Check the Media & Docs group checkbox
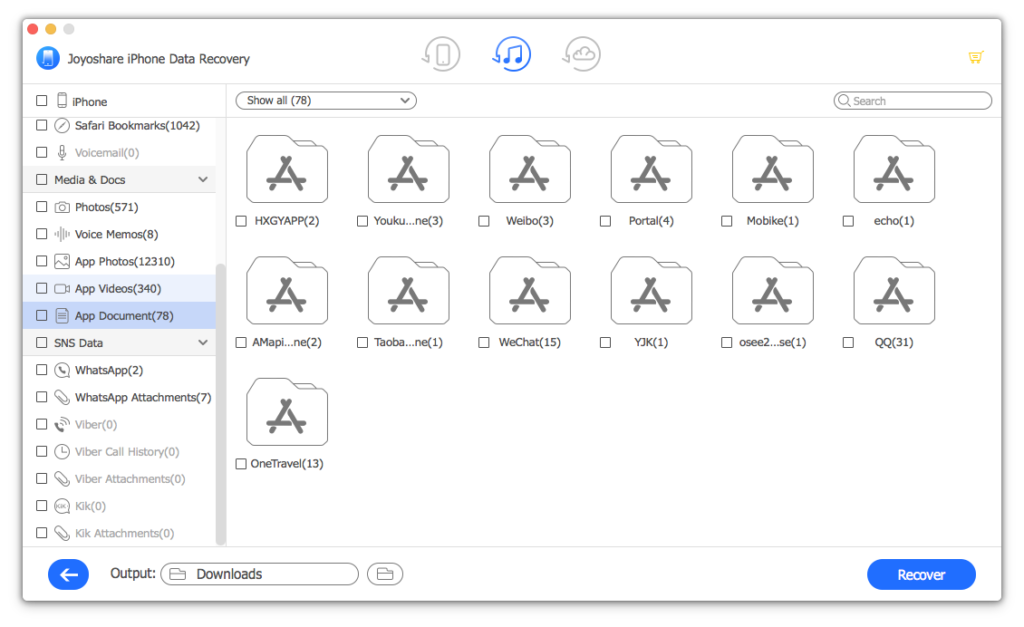Viewport: 1024px width, 627px height. (x=42, y=180)
